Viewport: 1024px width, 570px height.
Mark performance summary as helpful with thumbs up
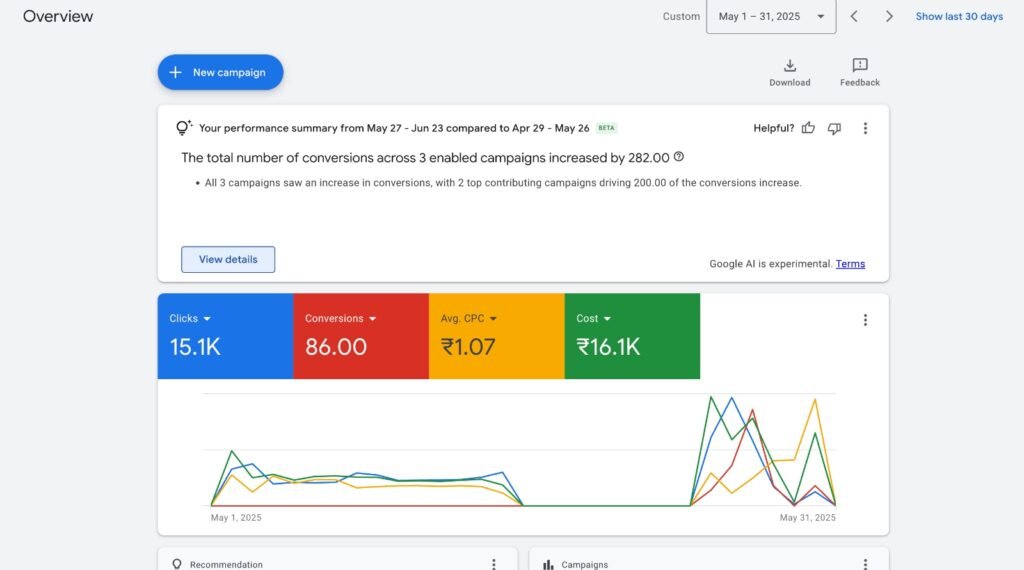point(808,128)
